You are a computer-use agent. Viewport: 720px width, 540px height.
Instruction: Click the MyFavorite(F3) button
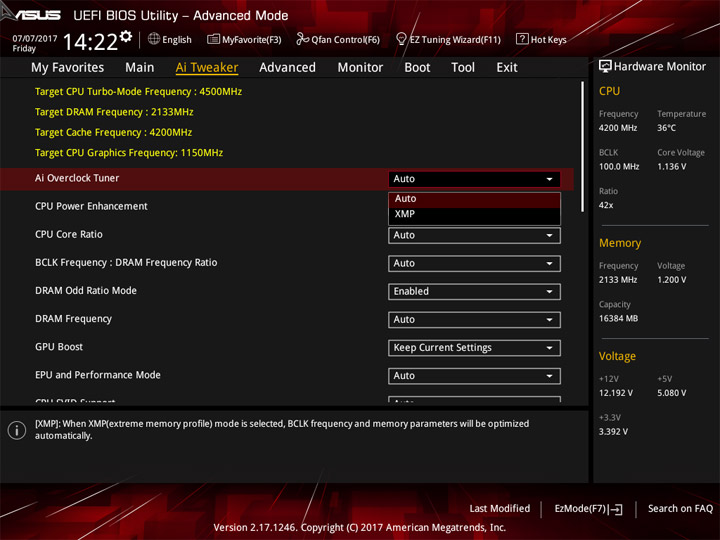click(244, 39)
